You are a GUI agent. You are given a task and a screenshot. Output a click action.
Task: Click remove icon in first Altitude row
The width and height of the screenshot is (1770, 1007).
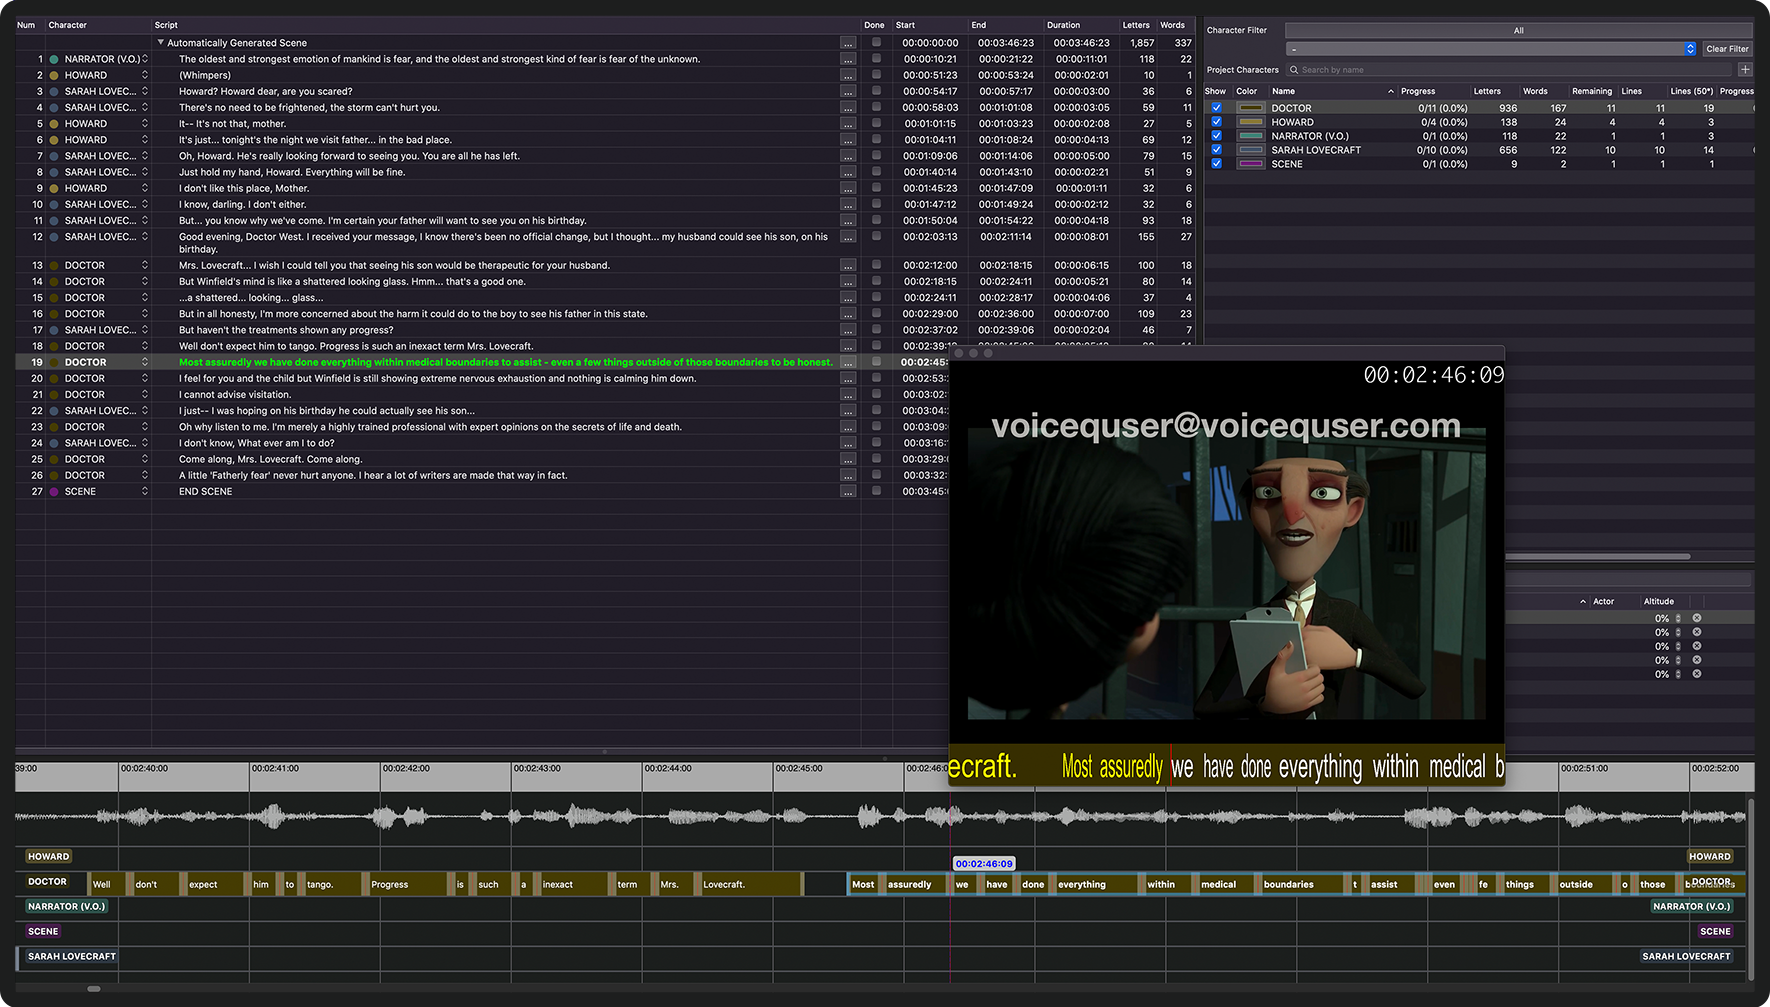[1697, 618]
